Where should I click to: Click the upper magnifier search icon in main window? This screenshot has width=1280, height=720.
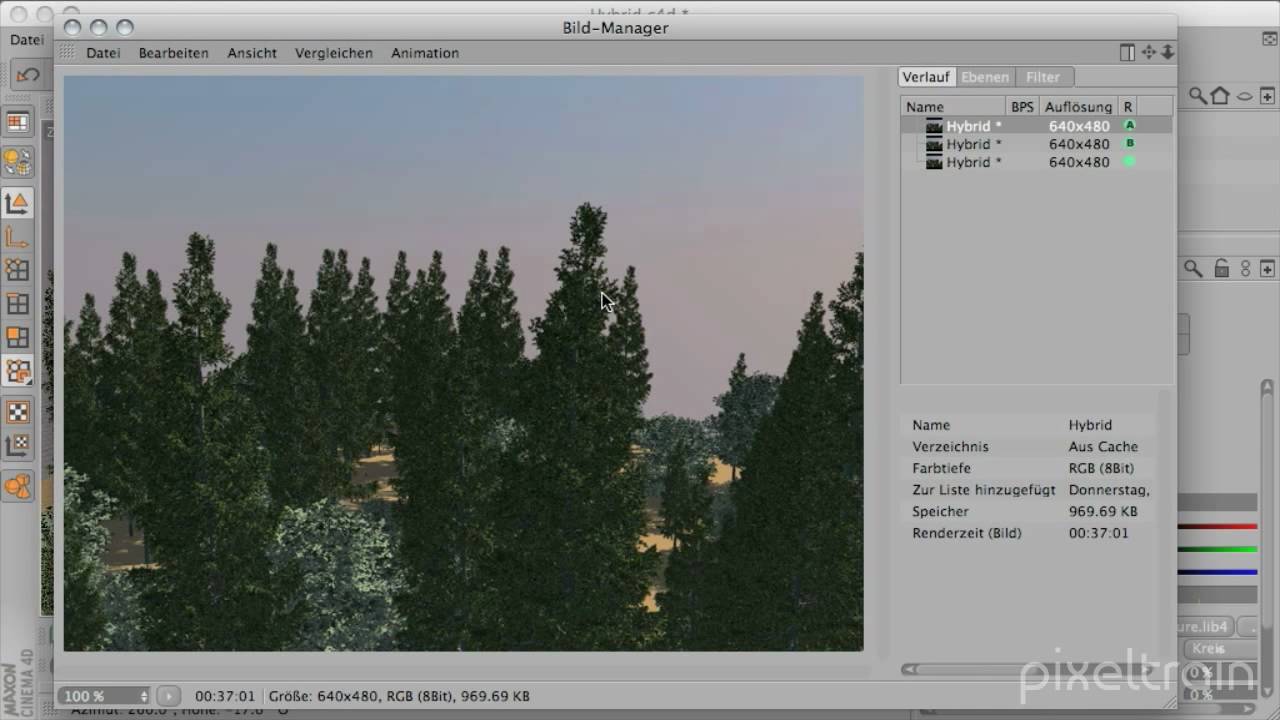coord(1197,96)
